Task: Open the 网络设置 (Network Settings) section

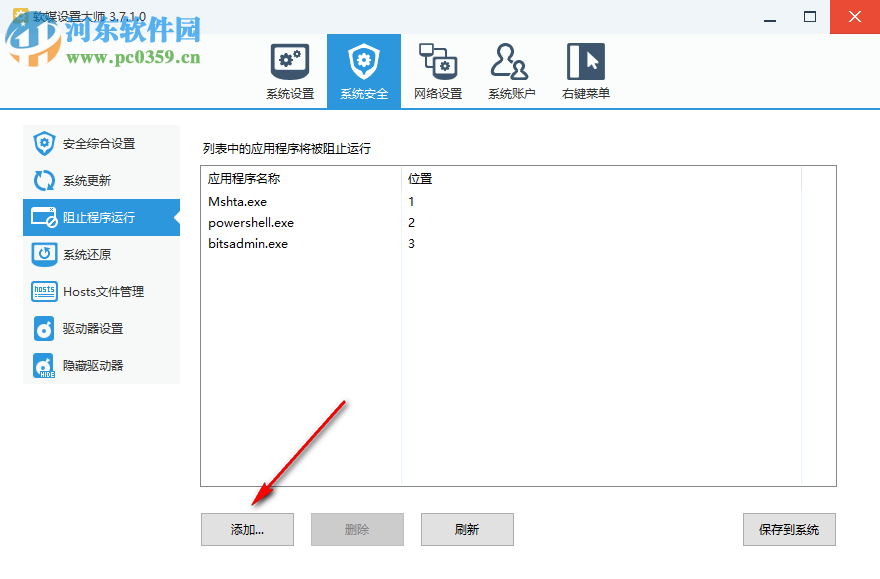Action: click(437, 70)
